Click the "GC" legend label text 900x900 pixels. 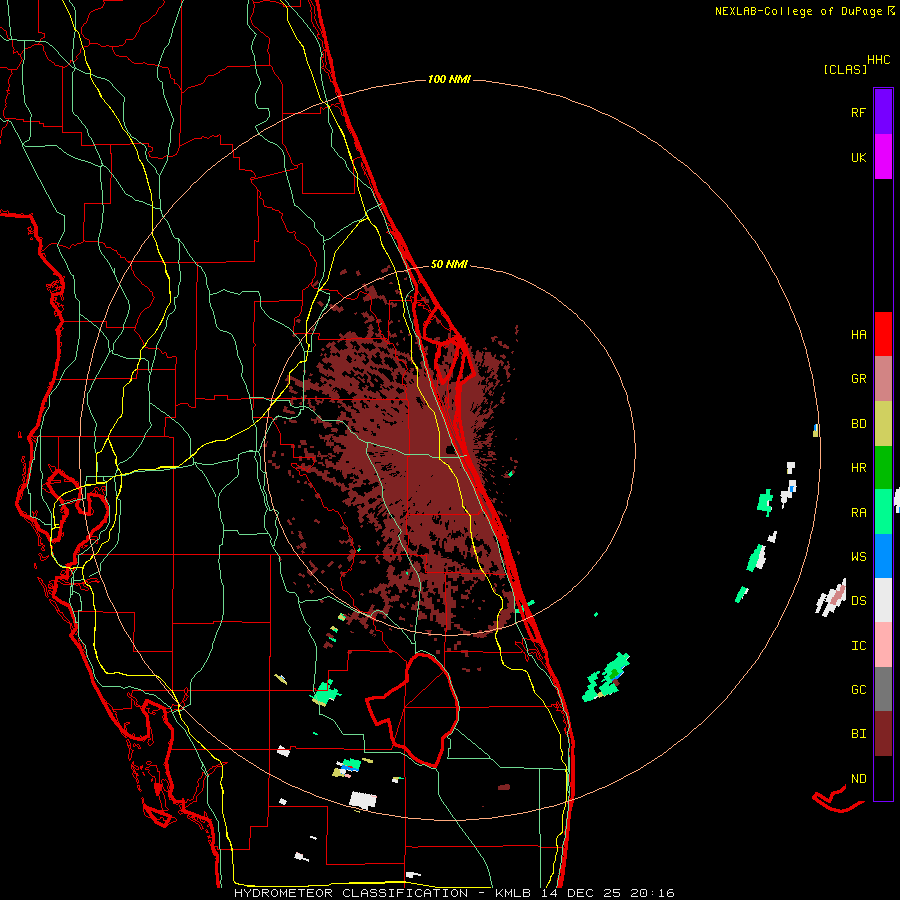[858, 690]
